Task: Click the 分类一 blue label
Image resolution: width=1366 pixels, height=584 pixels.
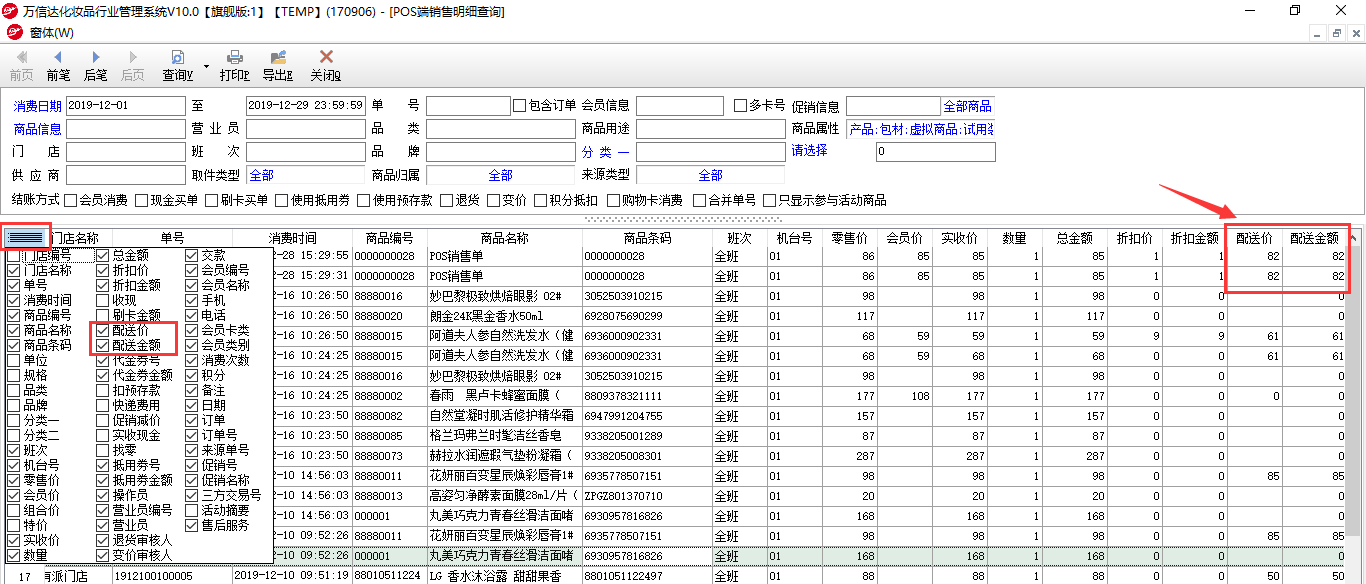Action: (605, 152)
